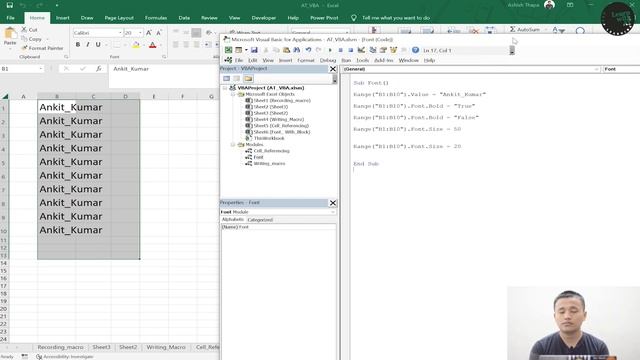Image resolution: width=640 pixels, height=360 pixels.
Task: Select the Font module in tree
Action: click(x=258, y=157)
